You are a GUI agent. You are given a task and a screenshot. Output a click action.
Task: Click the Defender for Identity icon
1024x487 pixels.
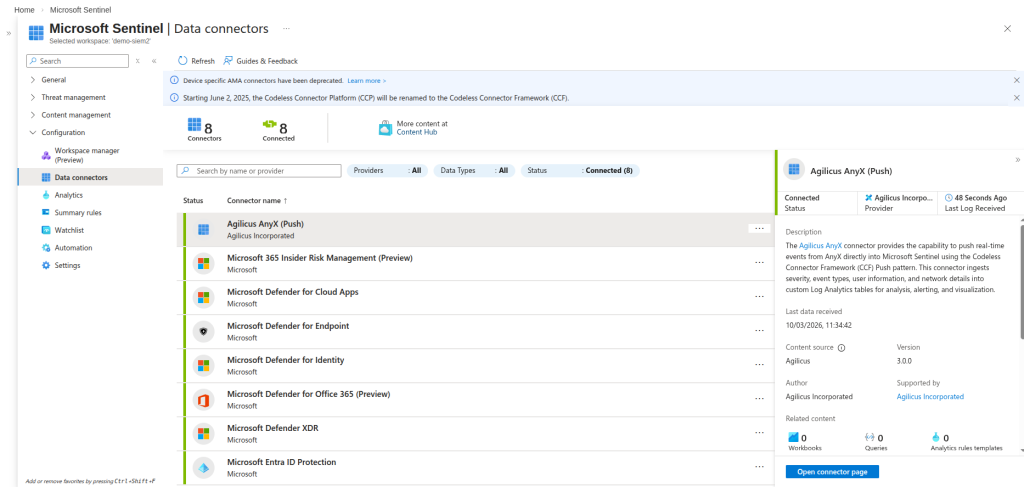pyautogui.click(x=204, y=366)
